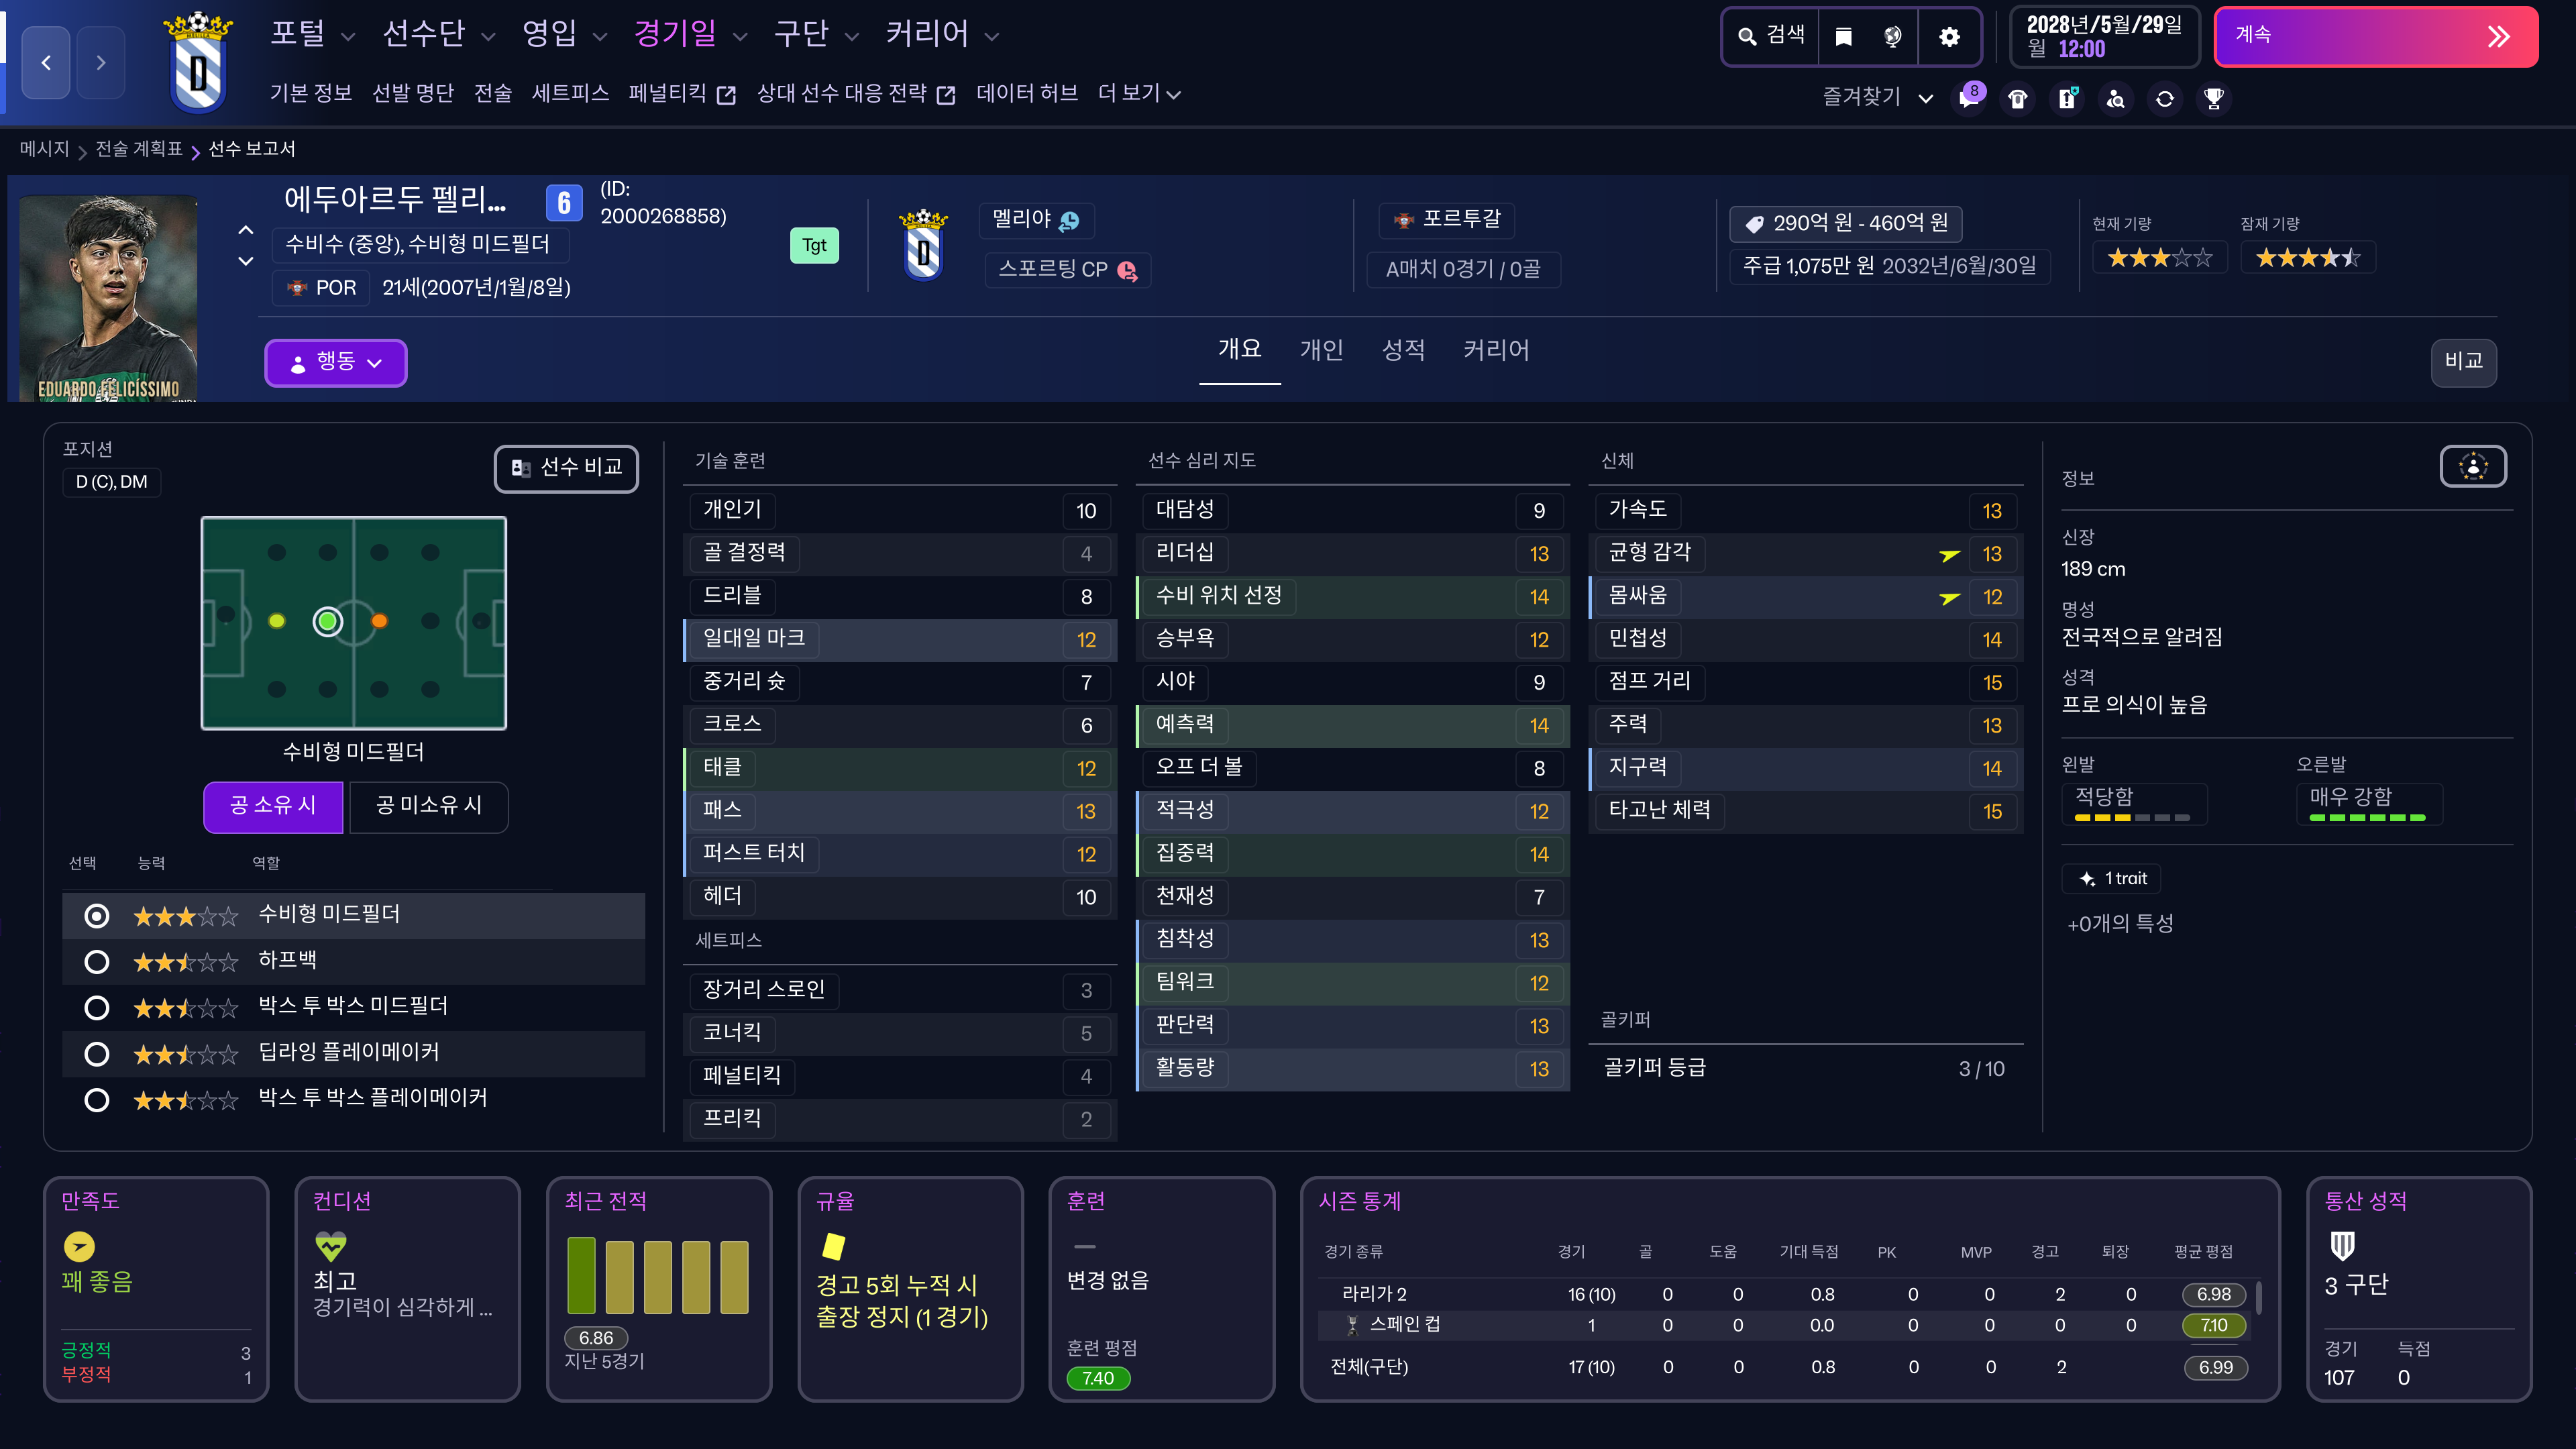Screen dimensions: 2576x1449
Task: Select 박스 투 박스 미드필더 radio button
Action: point(97,1007)
